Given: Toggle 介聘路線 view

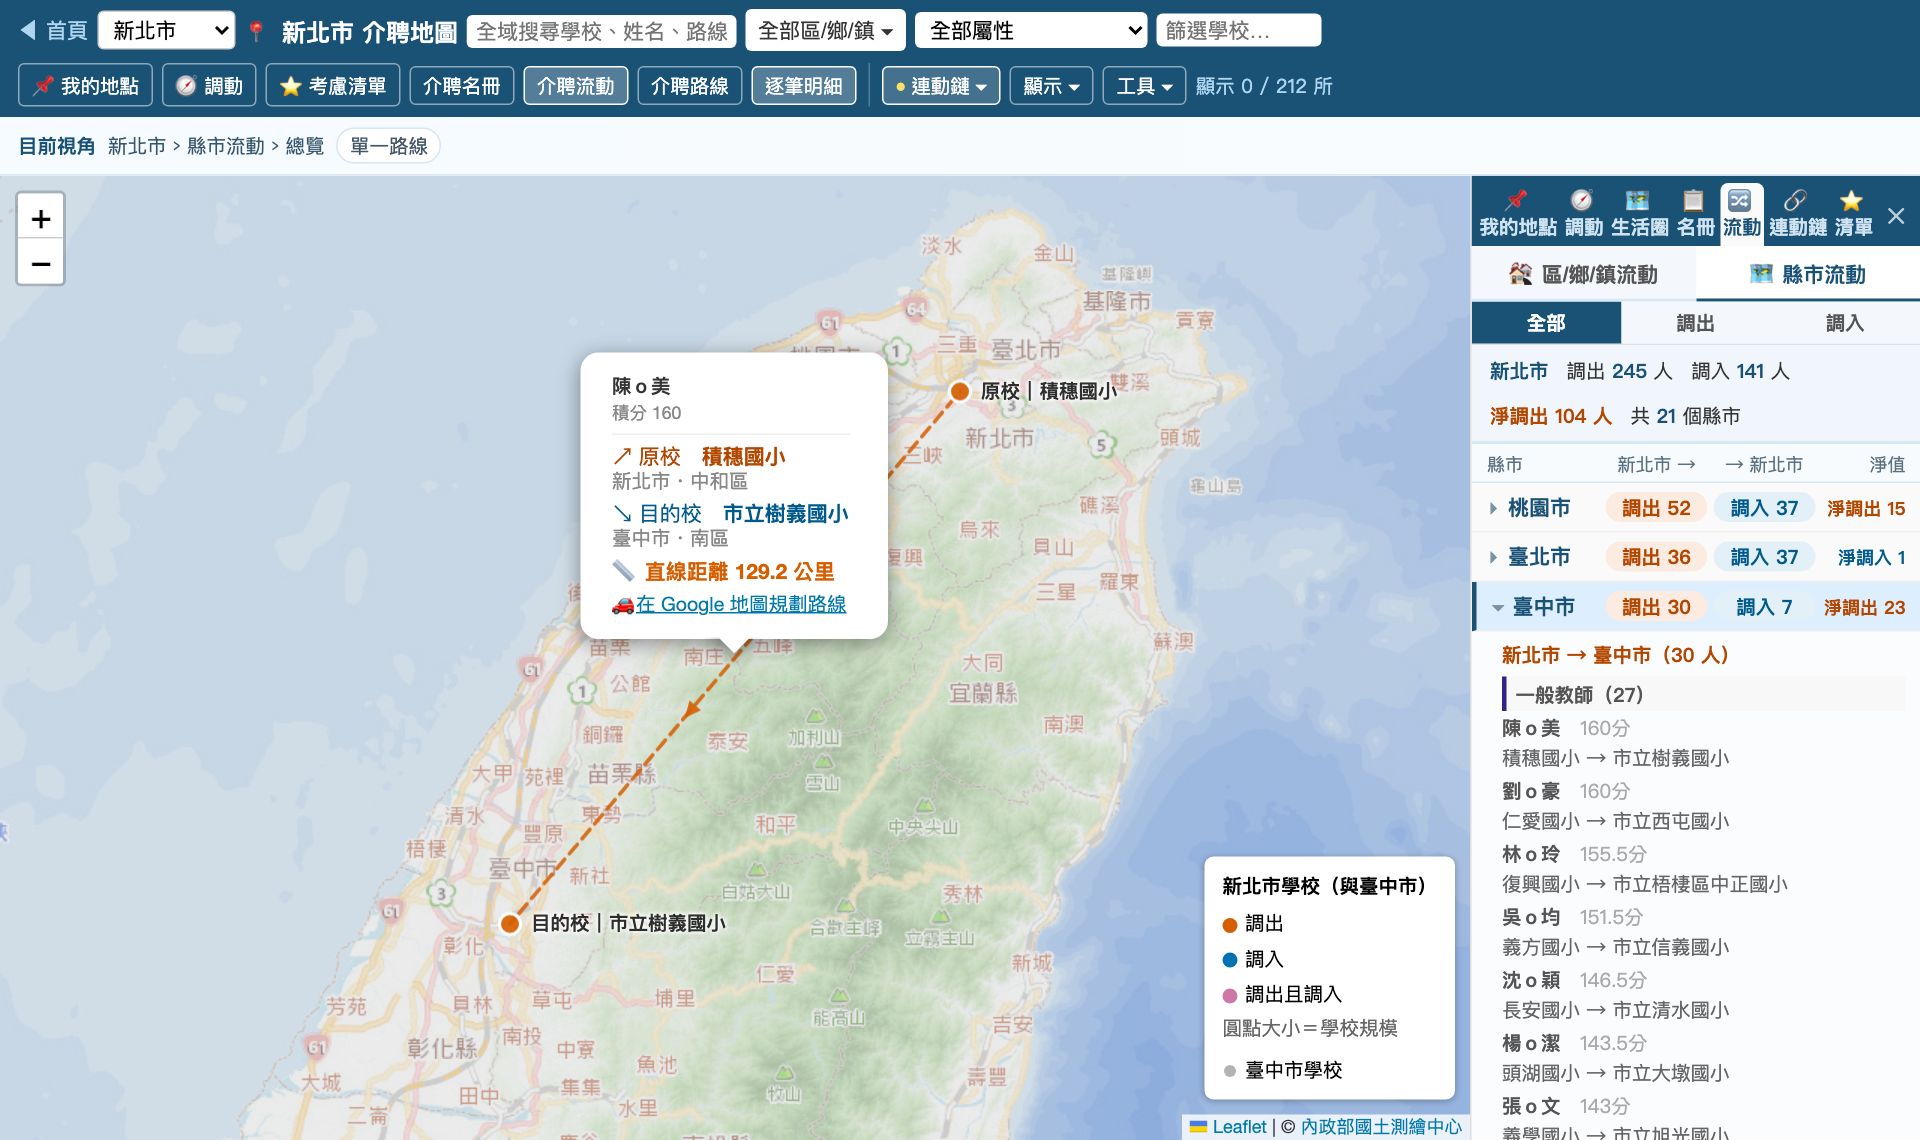Looking at the screenshot, I should coord(689,86).
